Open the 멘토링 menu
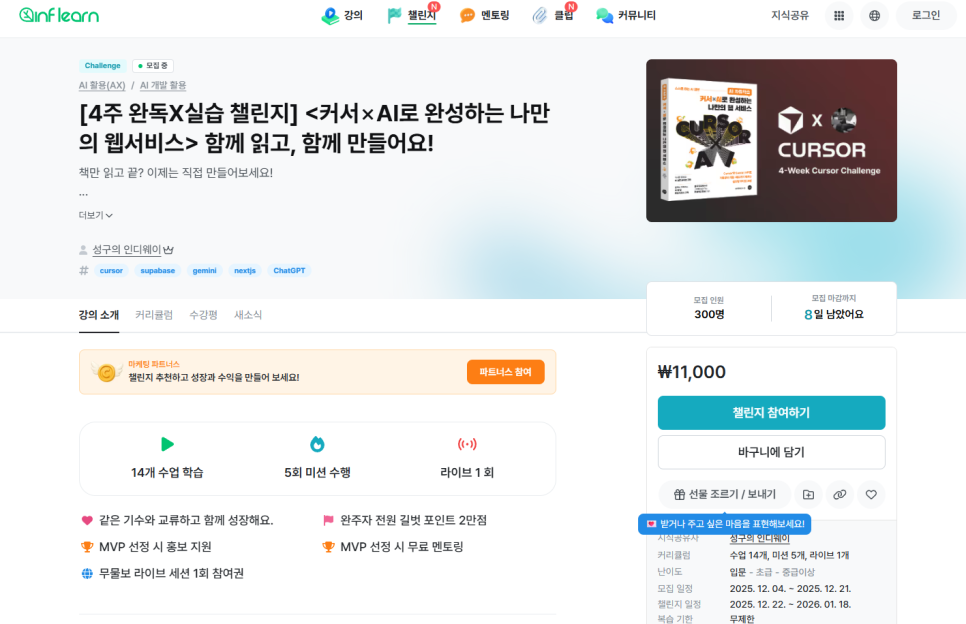This screenshot has height=624, width=966. tap(485, 15)
